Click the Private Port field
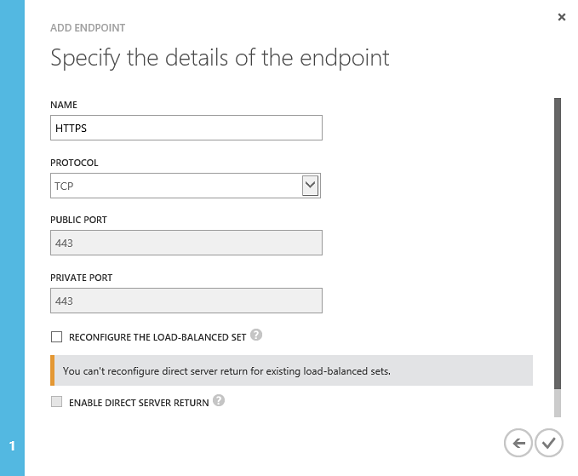 [186, 300]
